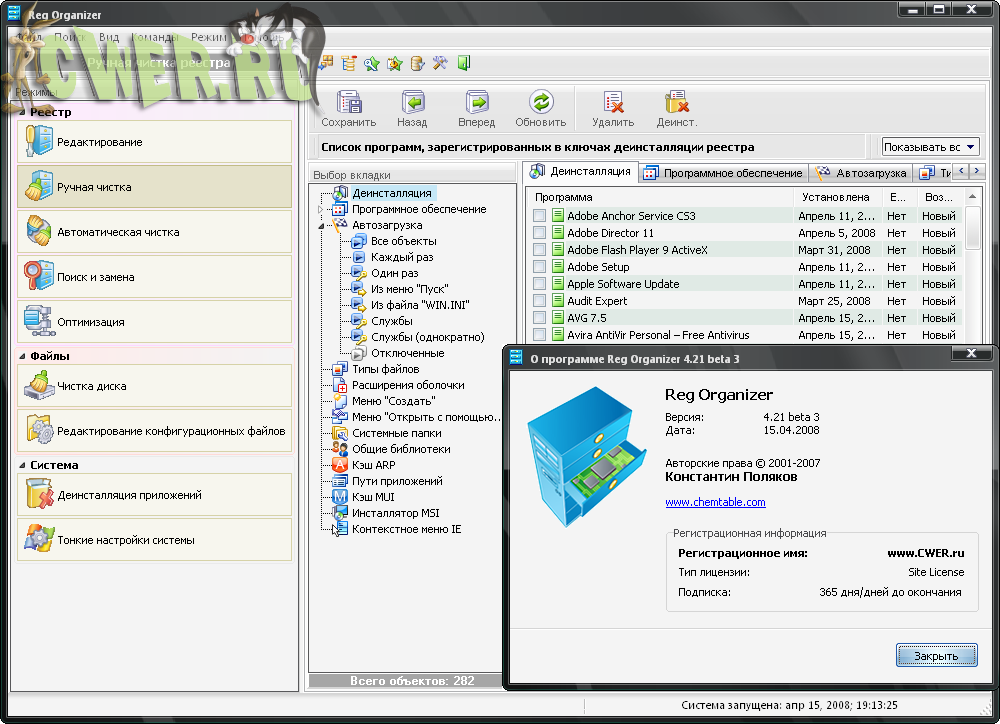
Task: Switch to the Программное обеспечение tab
Action: (x=722, y=173)
